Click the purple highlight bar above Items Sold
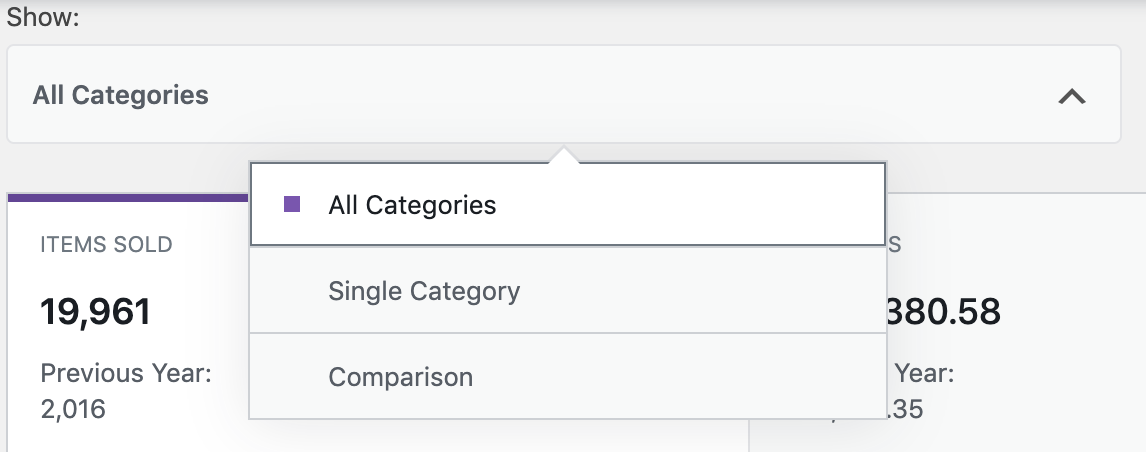 pos(128,197)
